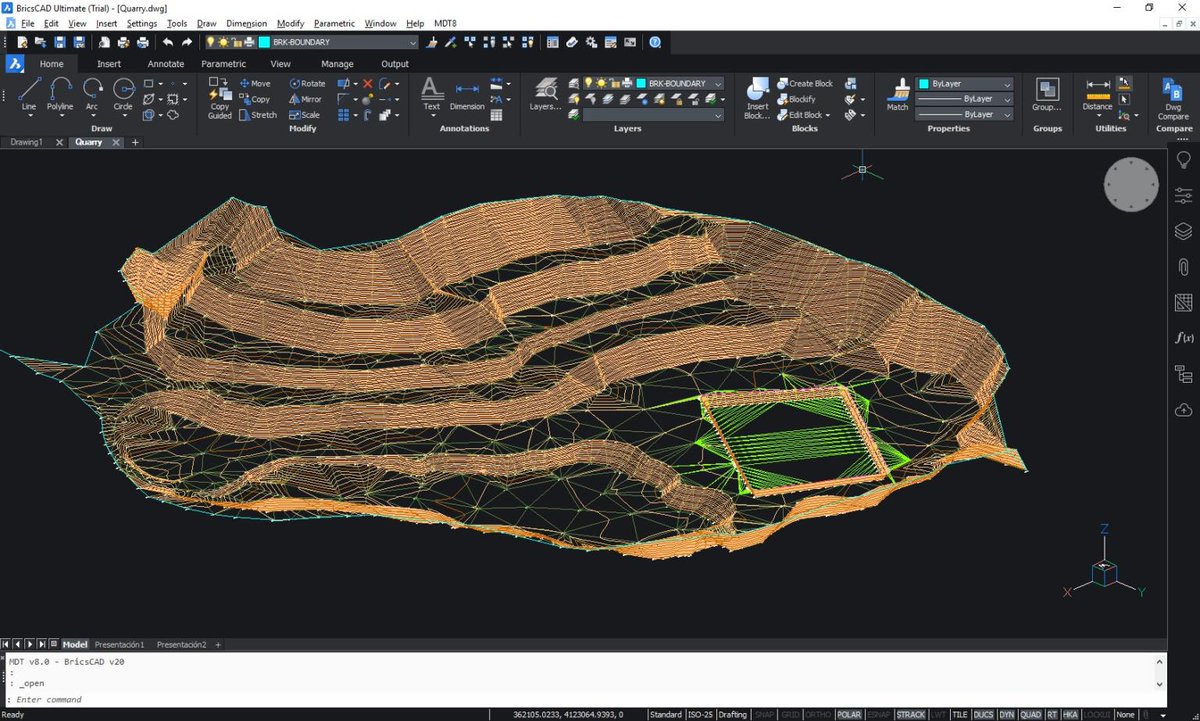
Task: Open the Parametric menu
Action: click(x=334, y=23)
